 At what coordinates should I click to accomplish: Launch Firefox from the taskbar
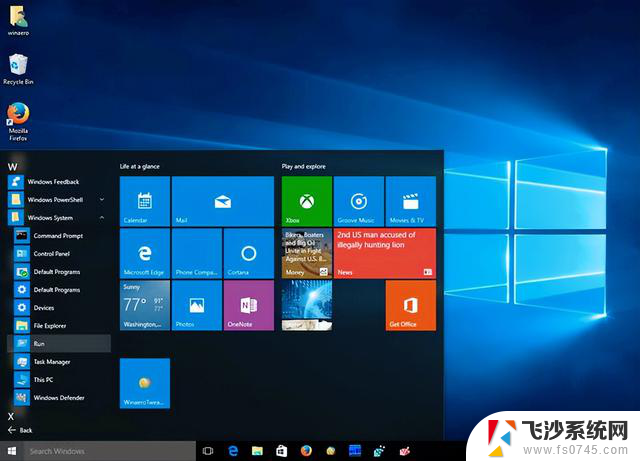(x=306, y=451)
